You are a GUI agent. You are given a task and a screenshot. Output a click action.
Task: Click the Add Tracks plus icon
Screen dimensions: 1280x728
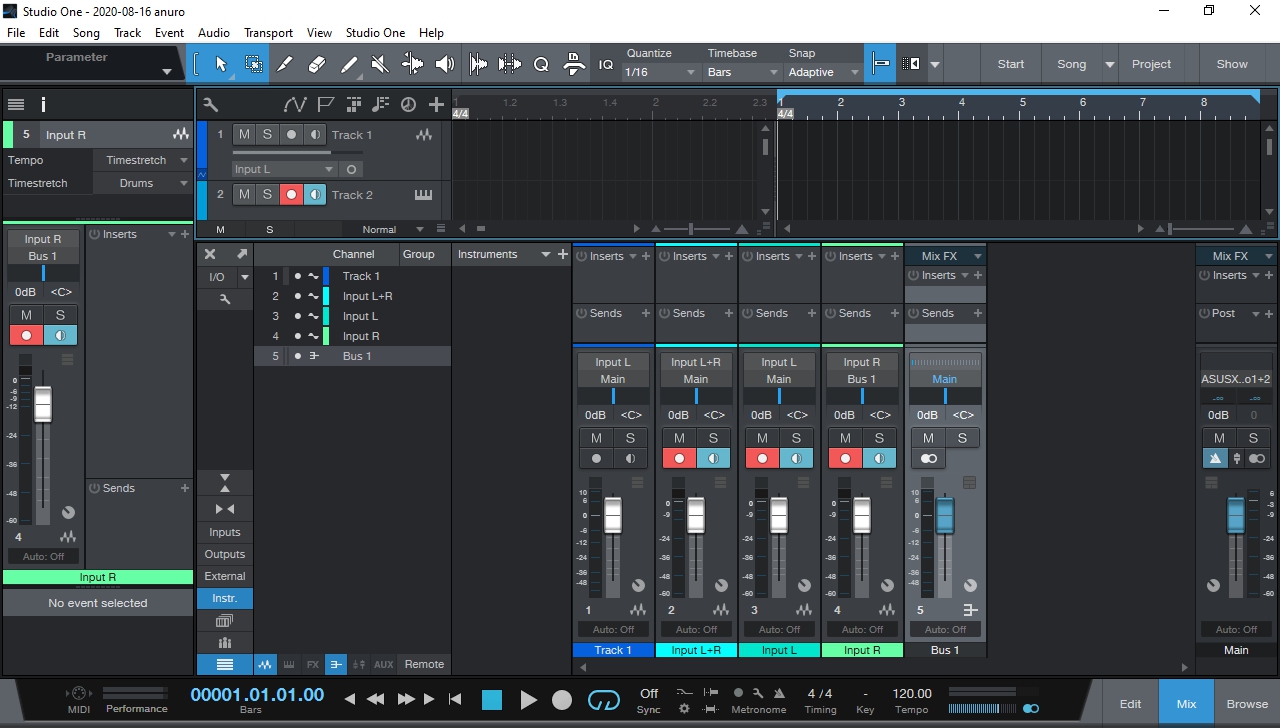(436, 104)
